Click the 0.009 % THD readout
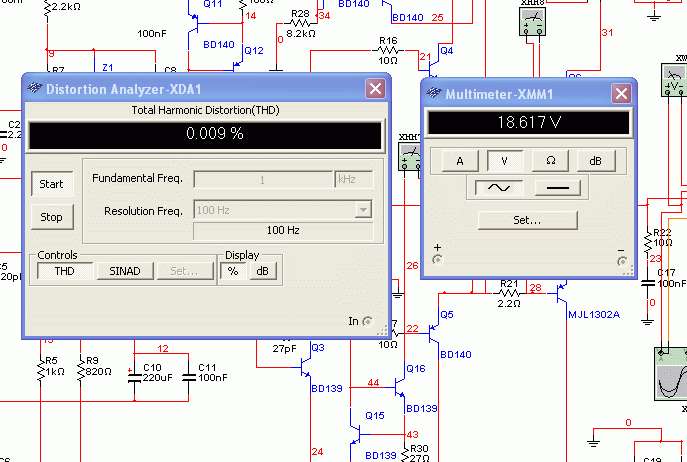 pyautogui.click(x=205, y=135)
